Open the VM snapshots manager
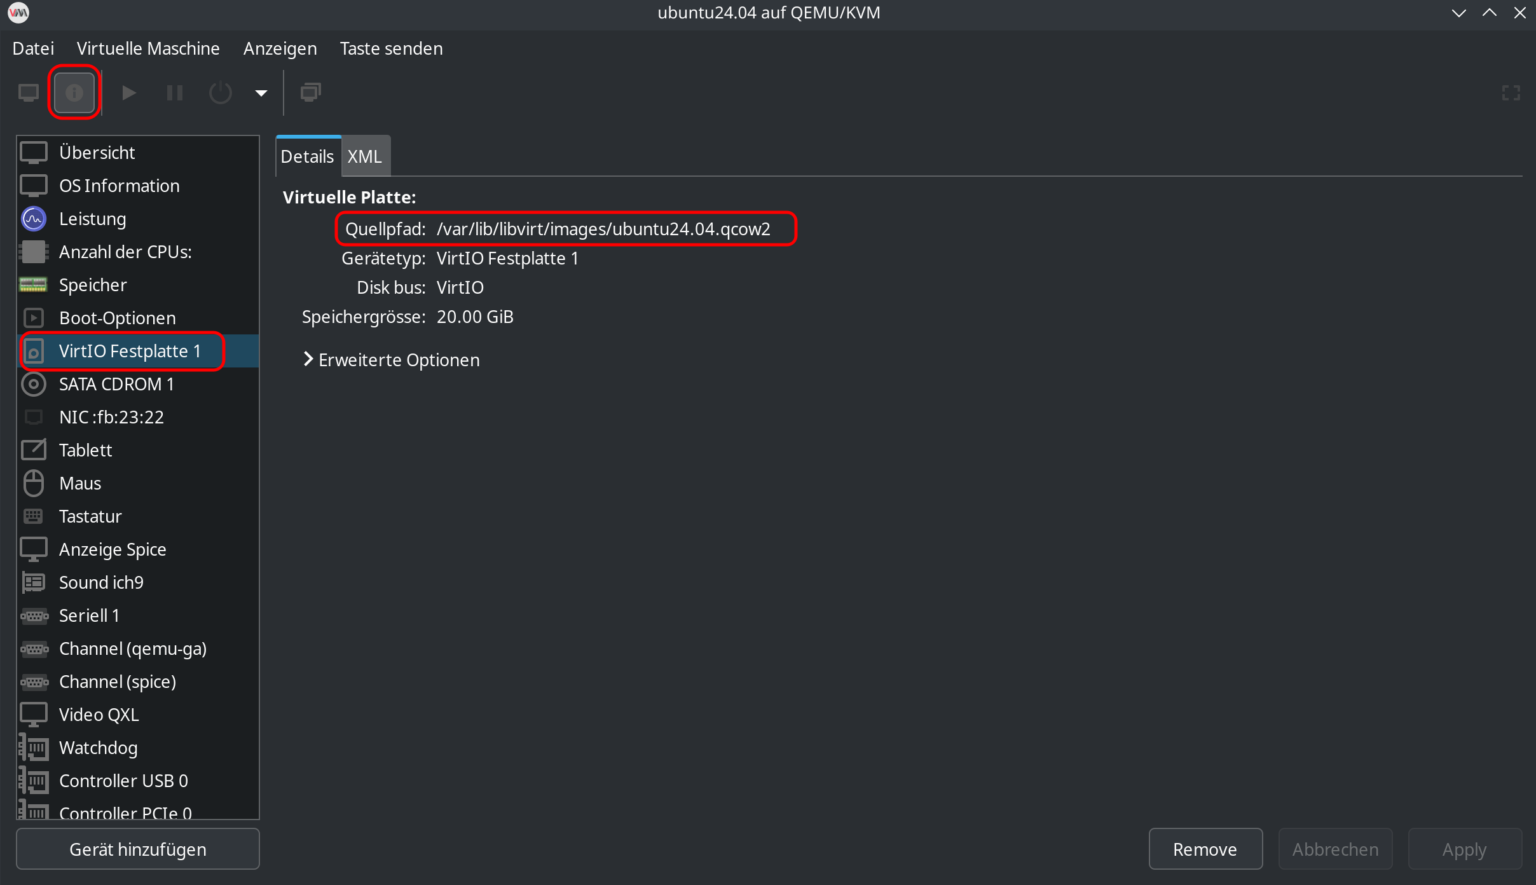Screen dimensions: 1536x885 [310, 92]
